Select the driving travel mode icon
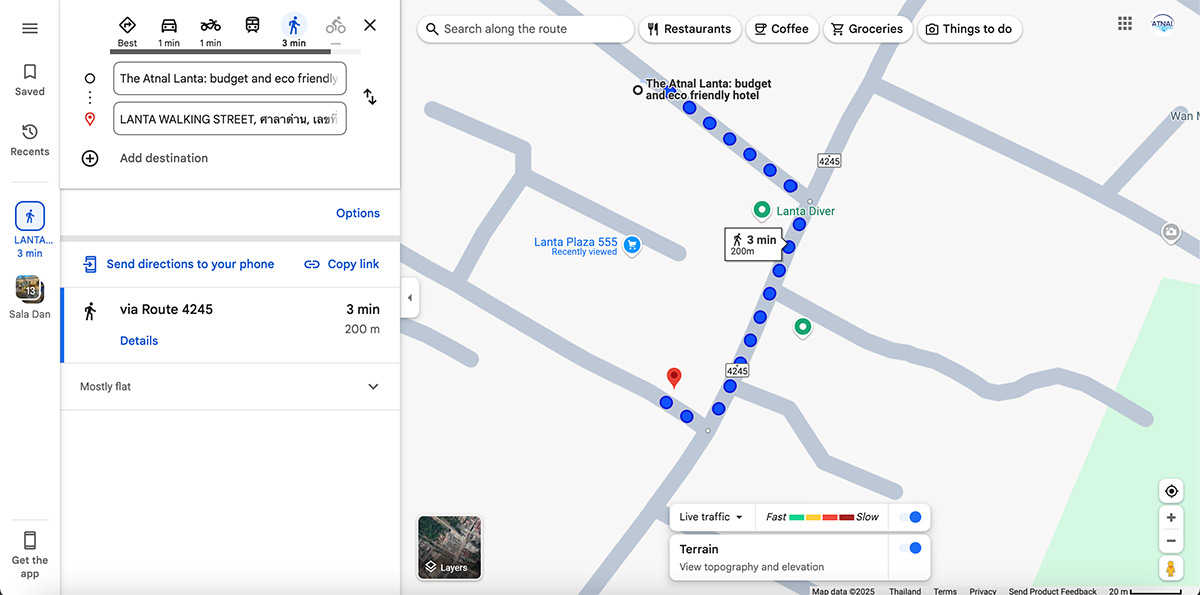This screenshot has height=595, width=1200. tap(169, 26)
